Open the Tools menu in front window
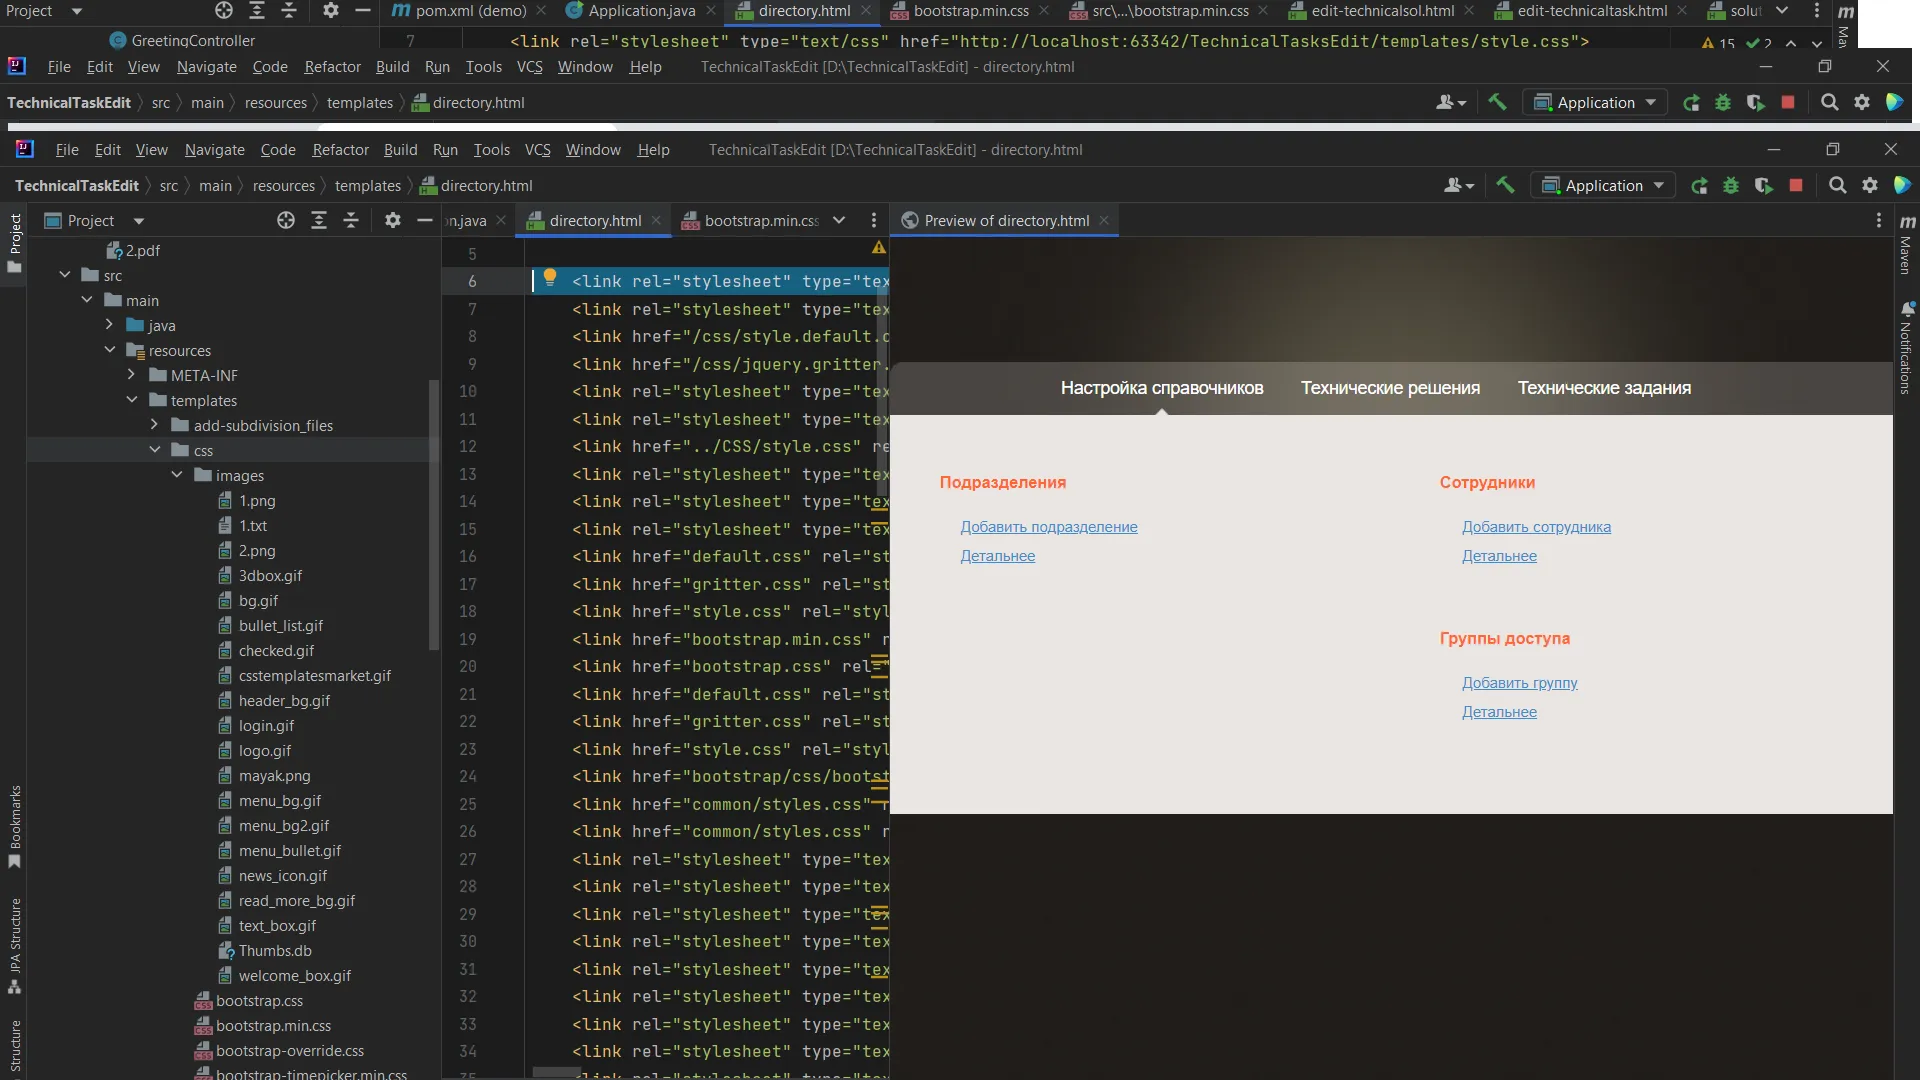The height and width of the screenshot is (1080, 1920). pyautogui.click(x=491, y=150)
